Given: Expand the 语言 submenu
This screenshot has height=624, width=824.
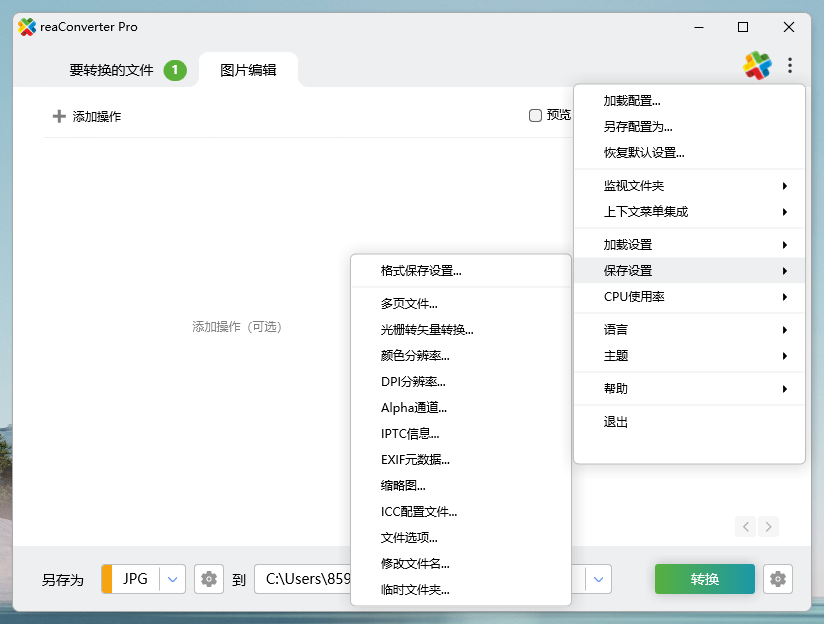Looking at the screenshot, I should (x=689, y=330).
